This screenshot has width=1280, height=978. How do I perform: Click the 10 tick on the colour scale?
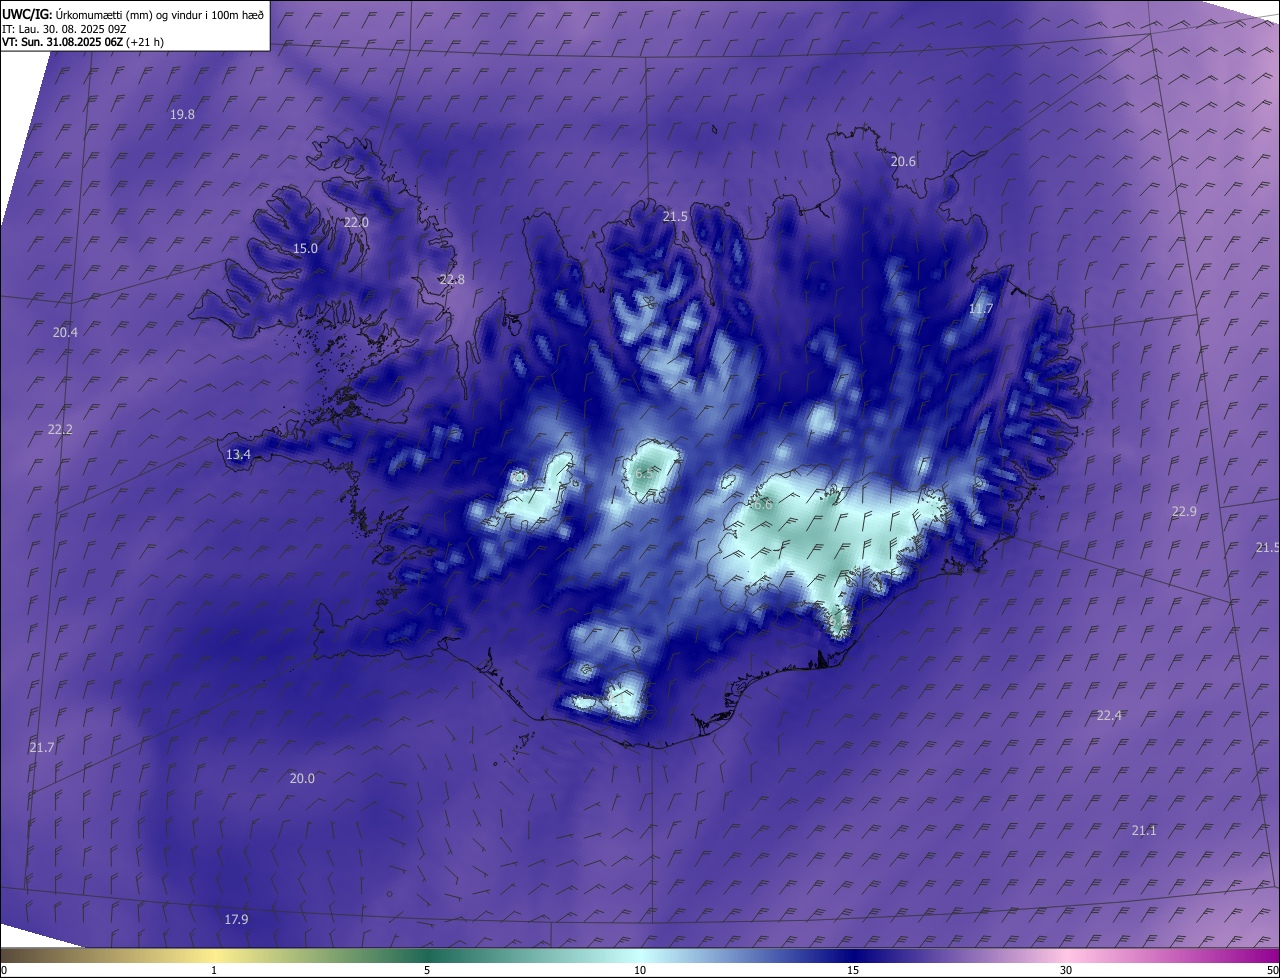tap(640, 970)
